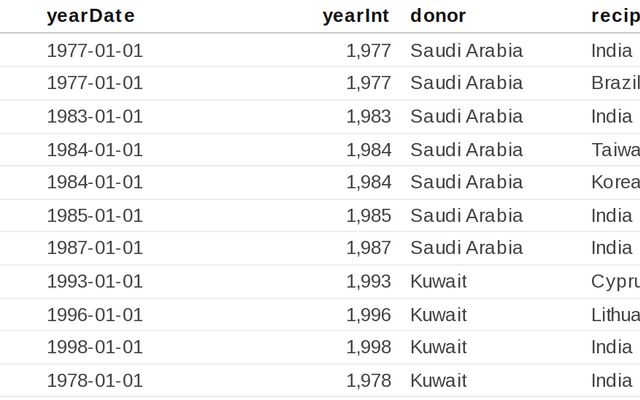The image size is (640, 400).
Task: Sort by the yearInt column header
Action: coord(355,16)
